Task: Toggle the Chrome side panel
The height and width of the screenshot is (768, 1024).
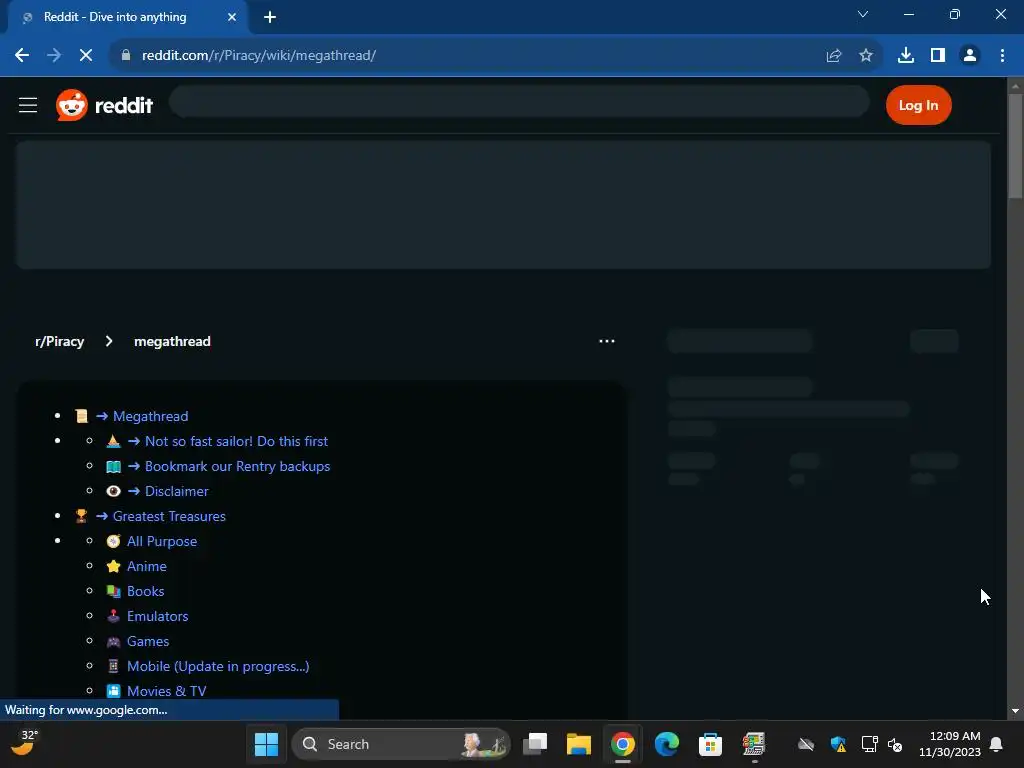Action: pyautogui.click(x=938, y=56)
